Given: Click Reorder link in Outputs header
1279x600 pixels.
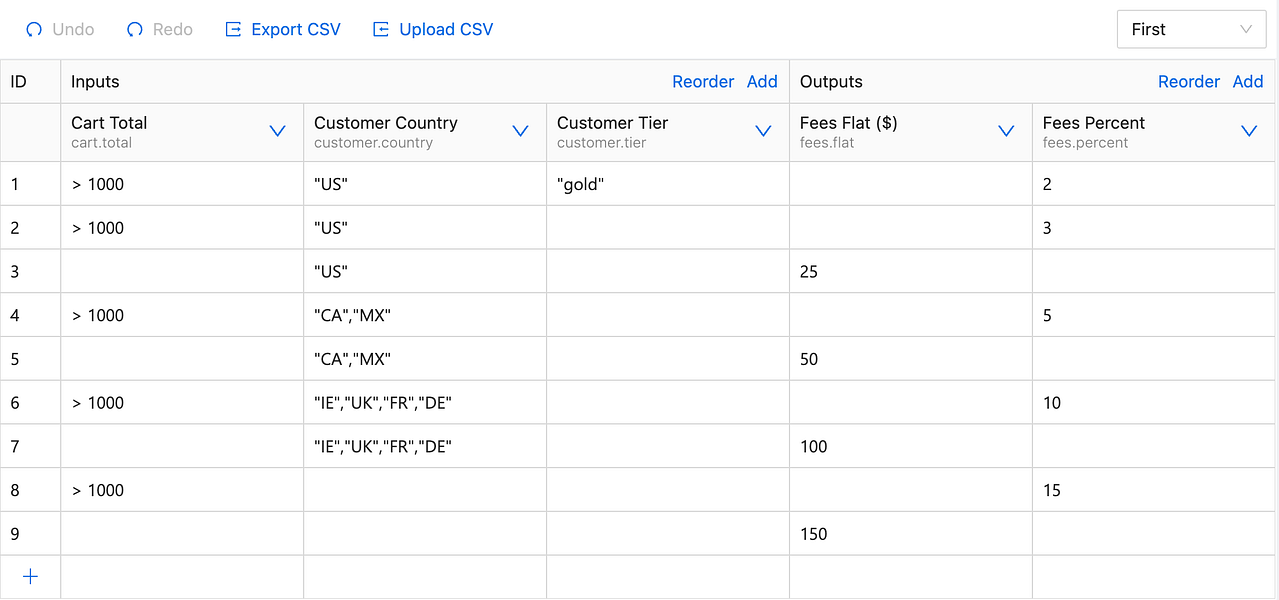Looking at the screenshot, I should tap(1189, 82).
